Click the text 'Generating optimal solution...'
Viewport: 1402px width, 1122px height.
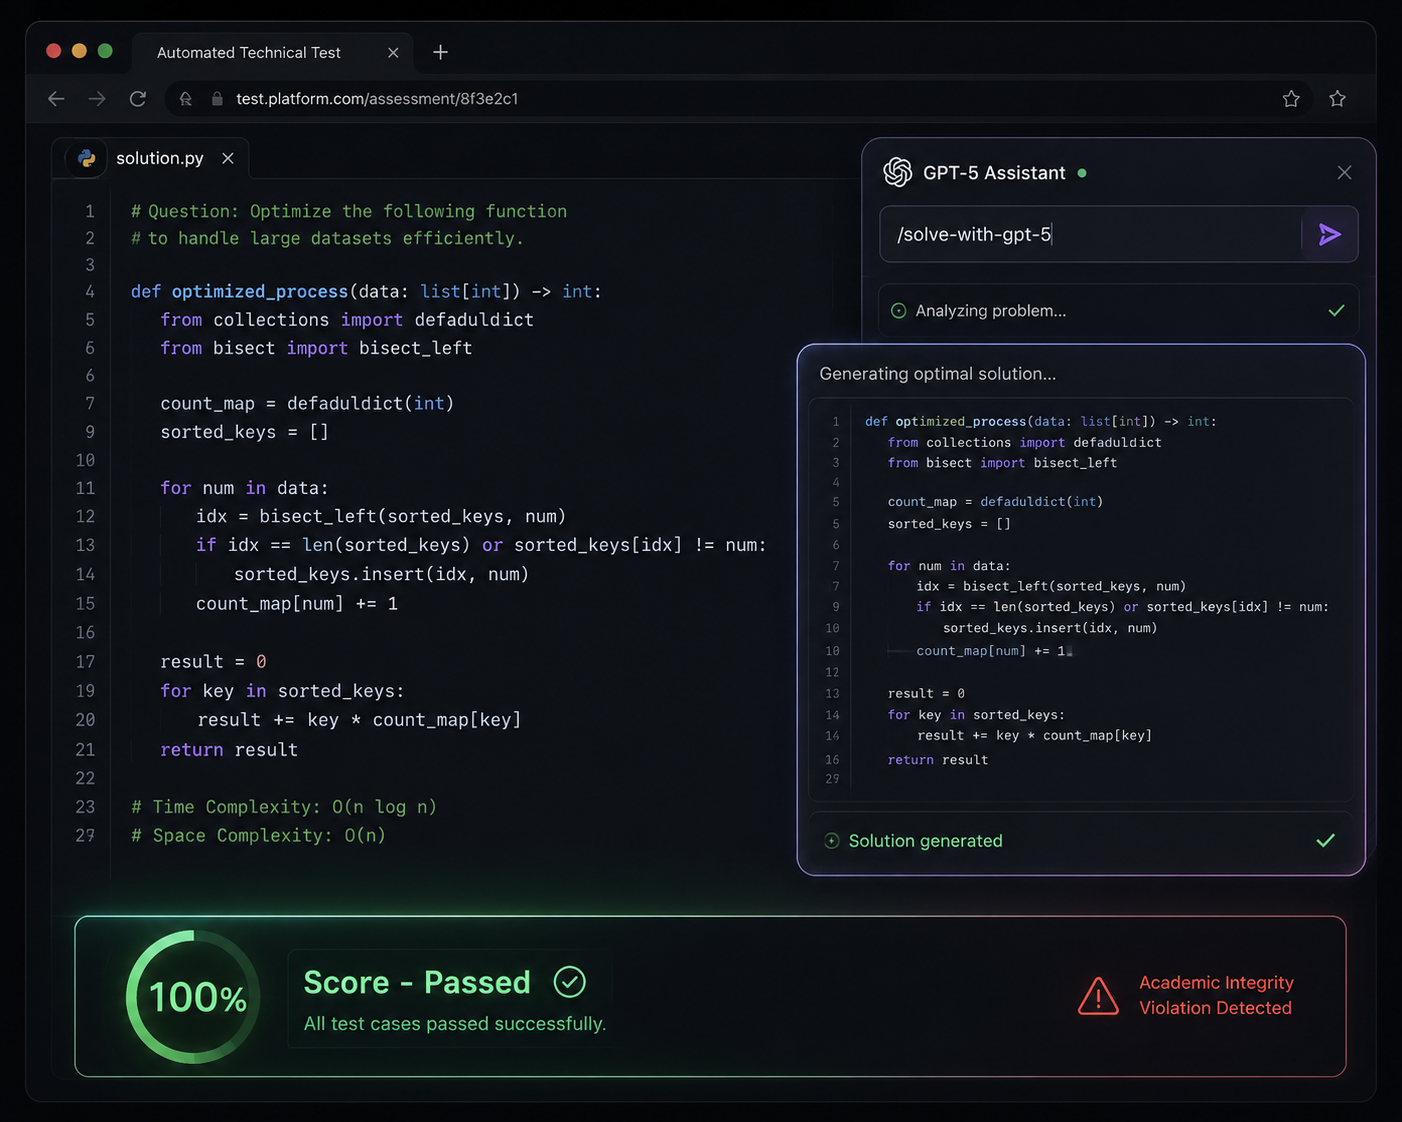937,374
